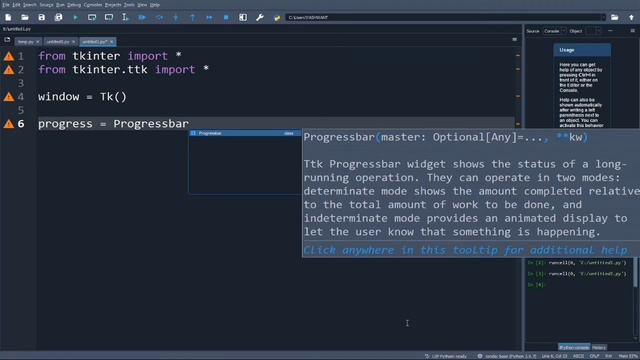The image size is (640, 360).
Task: Click the line and column indicator
Action: 554,356
